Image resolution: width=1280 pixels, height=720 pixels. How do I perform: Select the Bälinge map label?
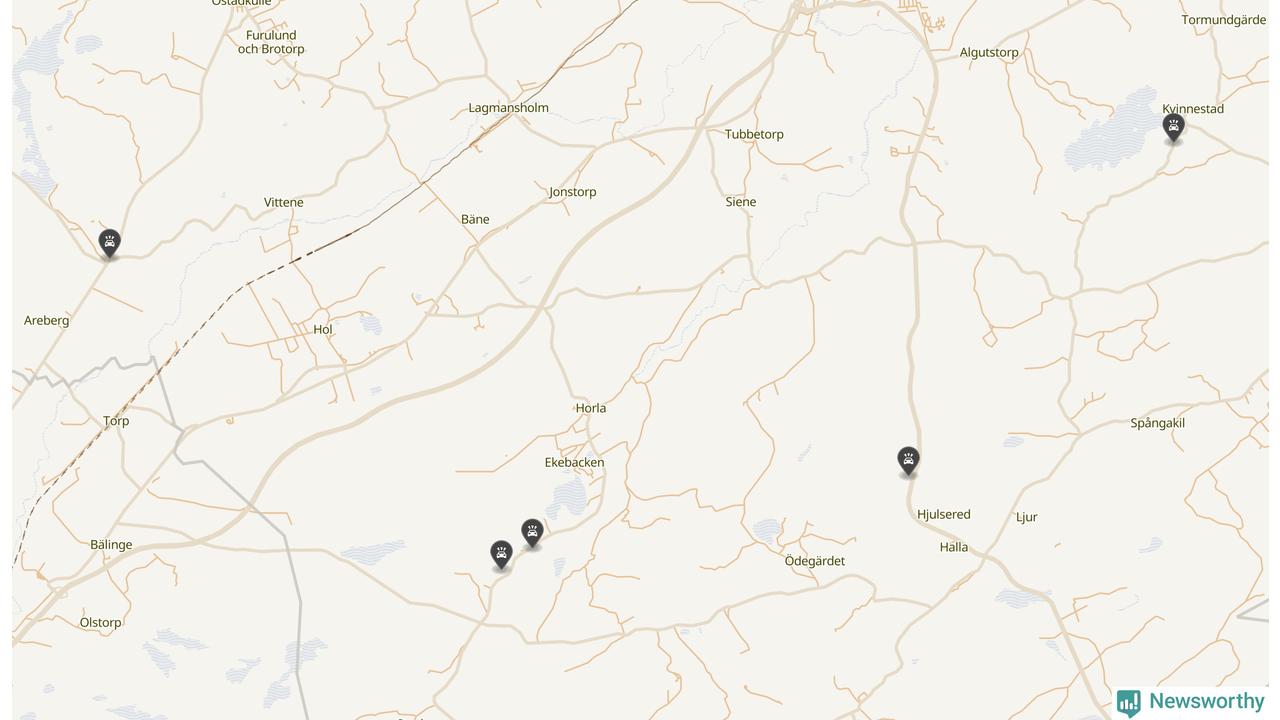click(111, 545)
